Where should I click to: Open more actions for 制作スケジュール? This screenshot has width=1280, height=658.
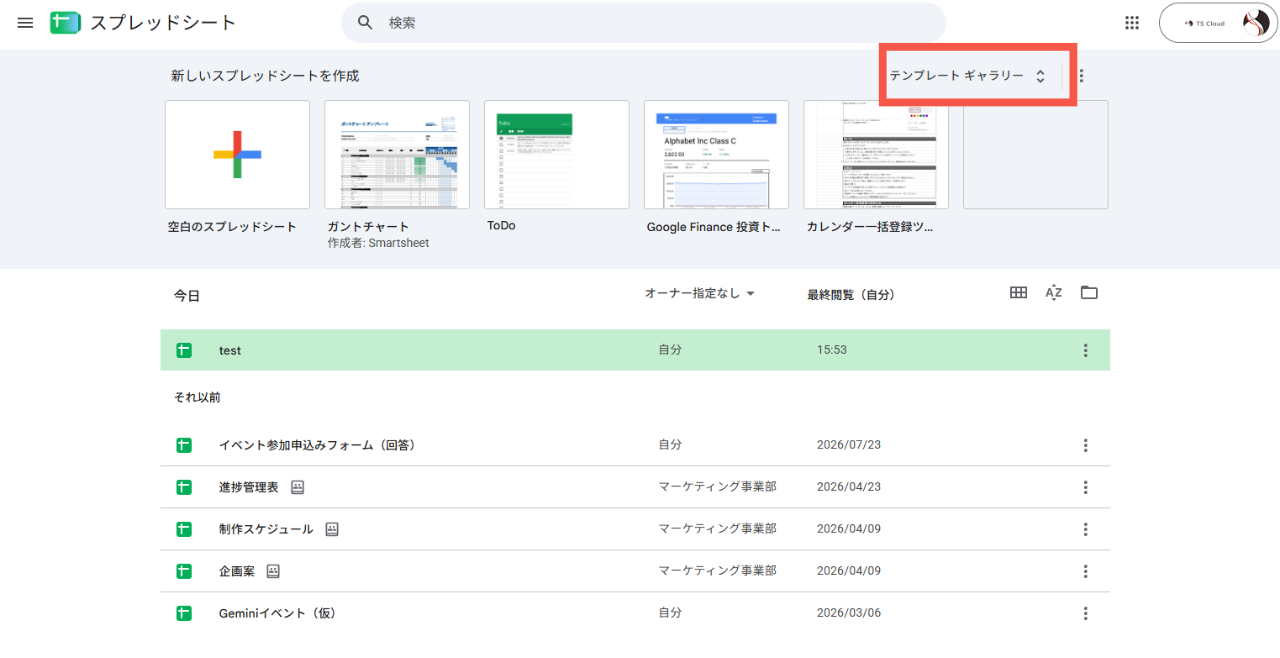tap(1085, 529)
